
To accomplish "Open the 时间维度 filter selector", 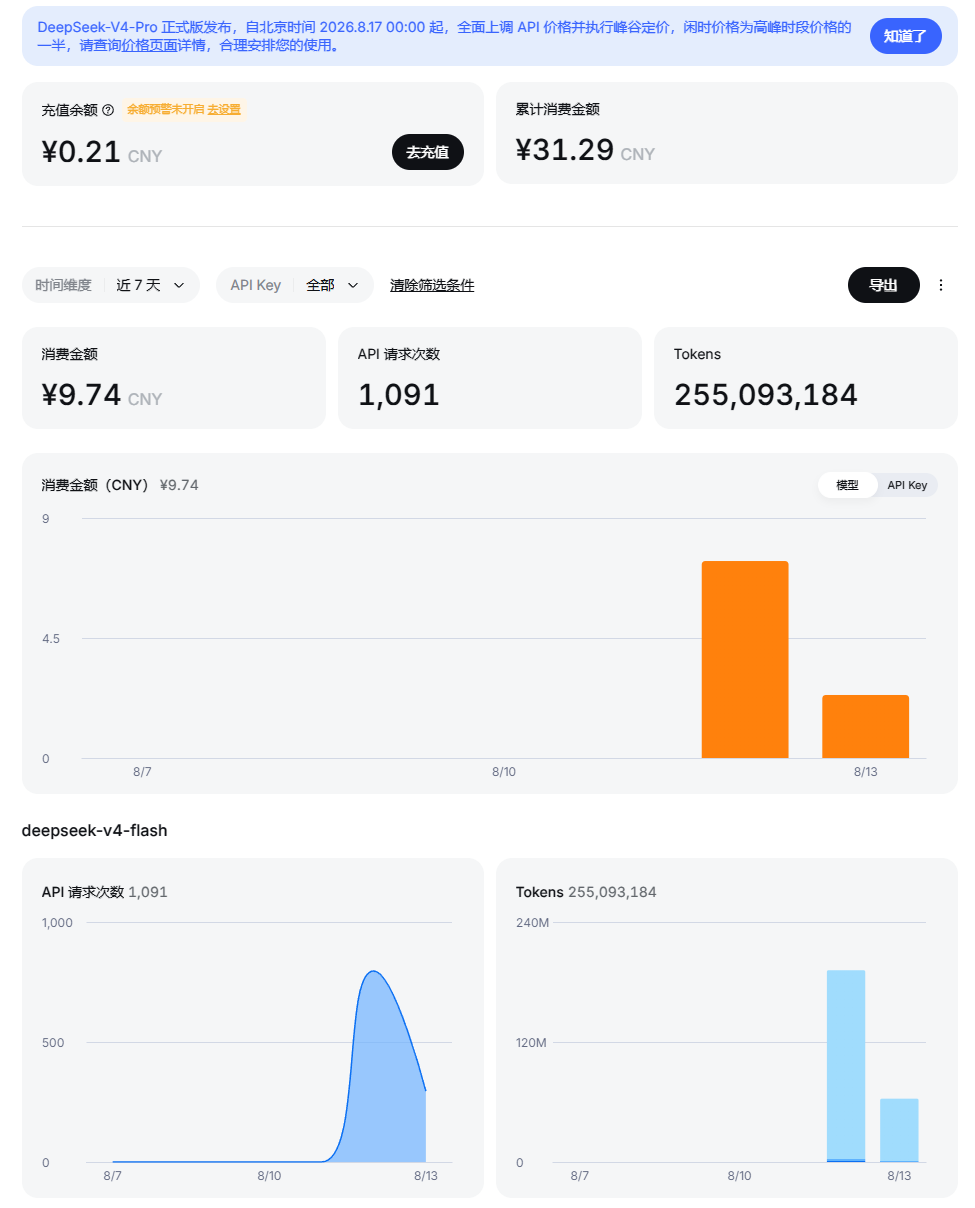I will pyautogui.click(x=111, y=285).
